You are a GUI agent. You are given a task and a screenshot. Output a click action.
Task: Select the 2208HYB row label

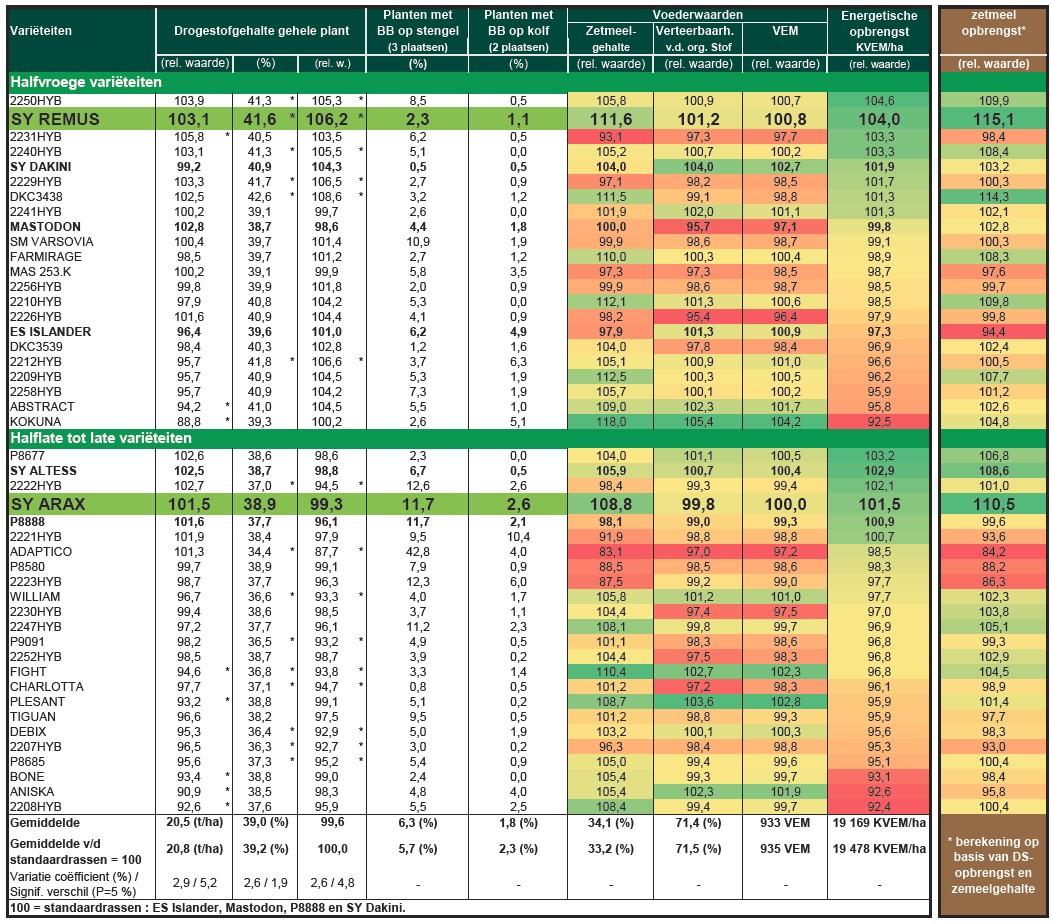click(x=36, y=807)
